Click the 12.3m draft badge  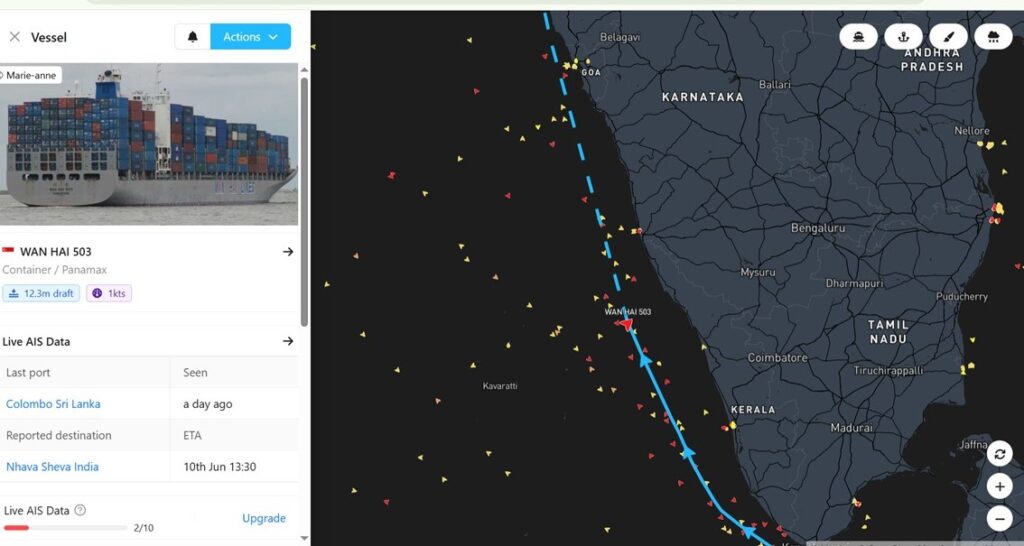point(40,293)
